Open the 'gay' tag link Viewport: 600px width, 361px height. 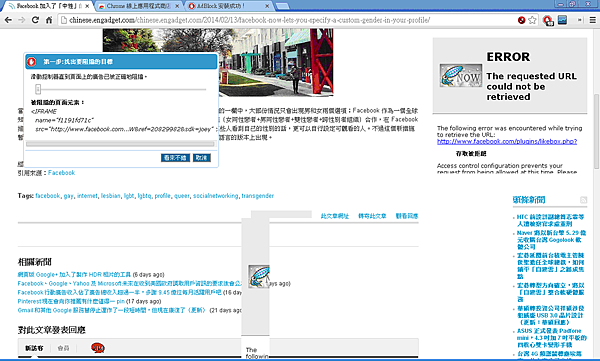68,196
